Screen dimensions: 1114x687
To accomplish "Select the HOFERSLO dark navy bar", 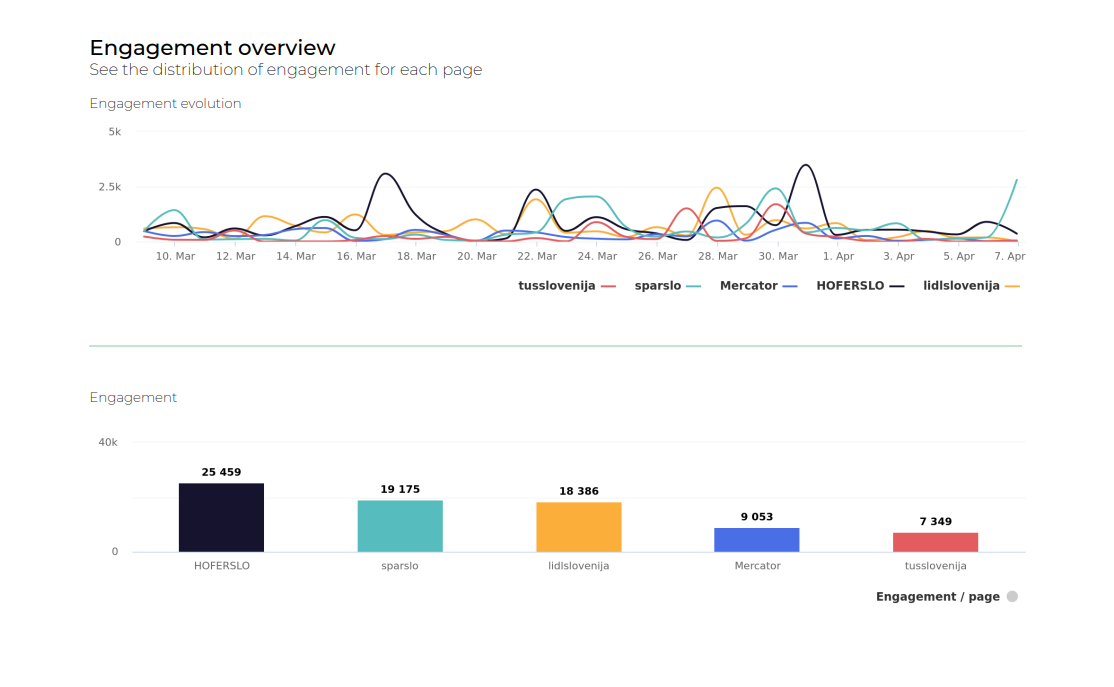I will click(x=221, y=517).
